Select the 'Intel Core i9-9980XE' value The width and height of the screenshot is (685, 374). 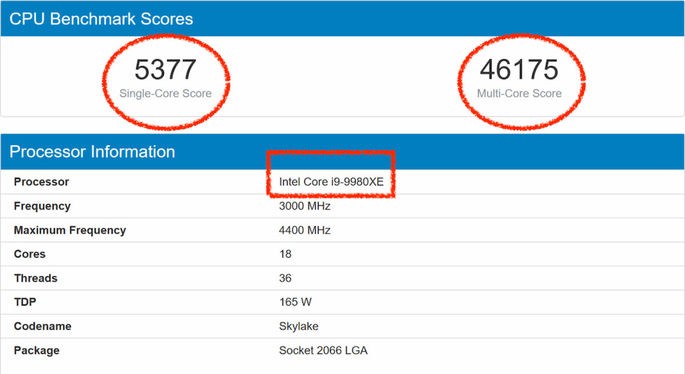click(x=331, y=182)
